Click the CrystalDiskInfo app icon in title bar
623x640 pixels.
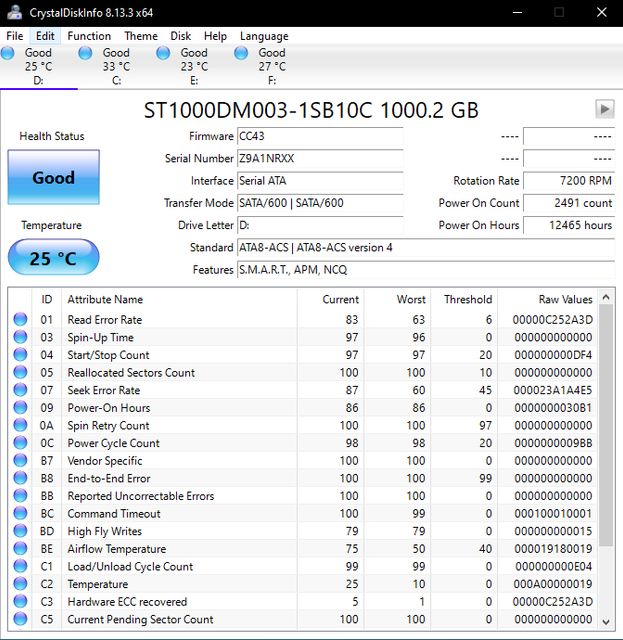(x=14, y=12)
